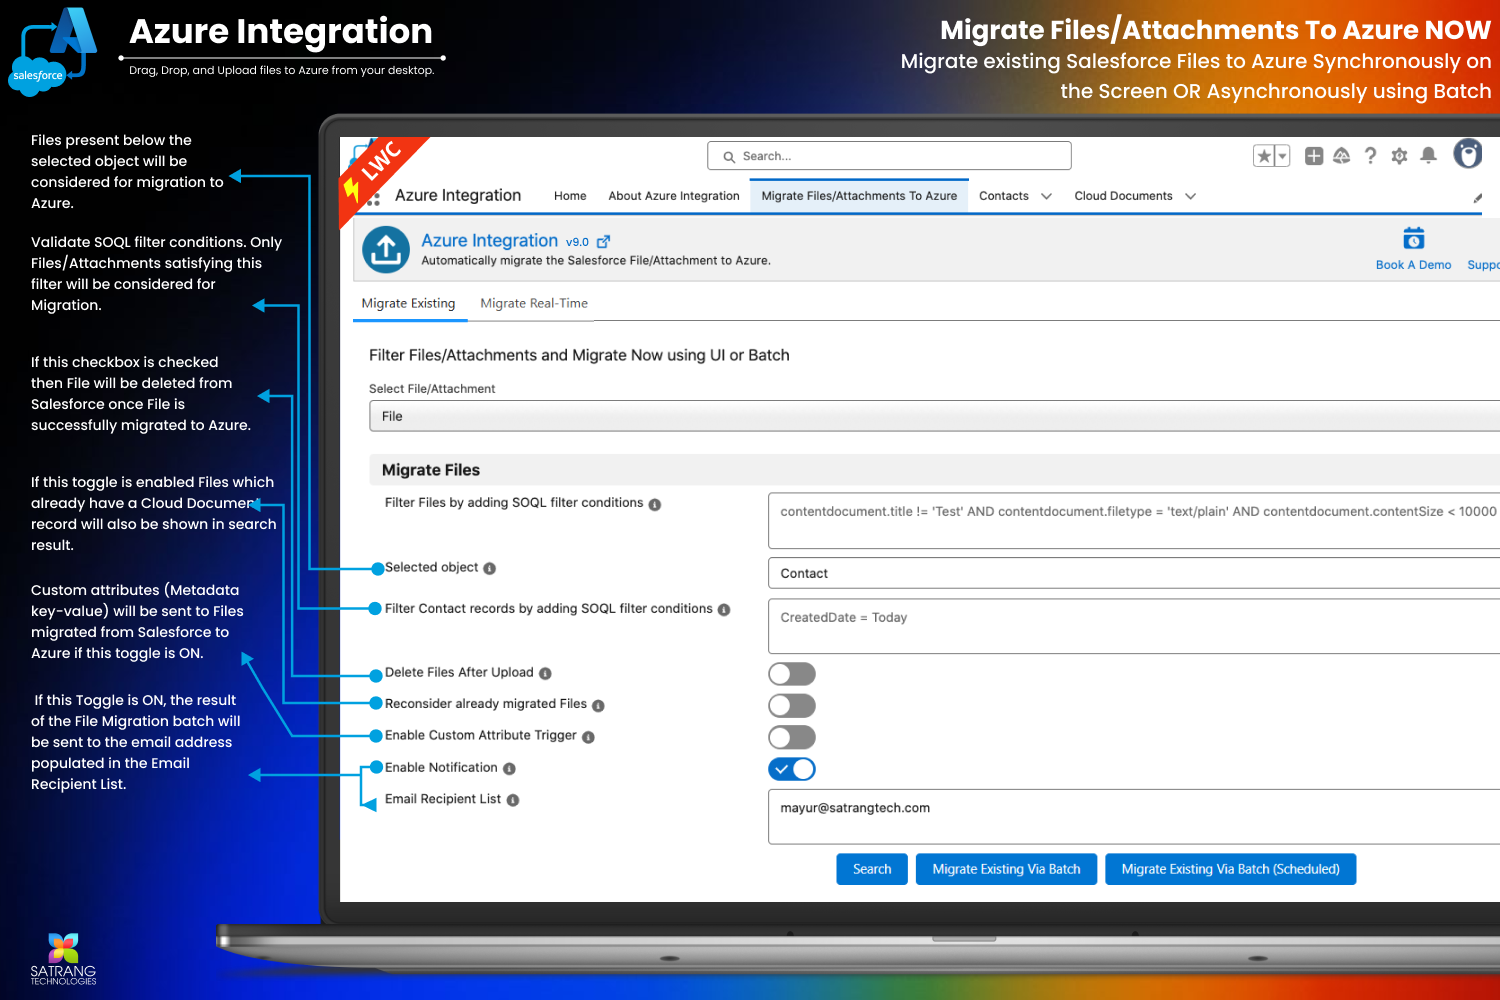Click info icon next to Enable Notification
The height and width of the screenshot is (1000, 1500).
point(509,769)
